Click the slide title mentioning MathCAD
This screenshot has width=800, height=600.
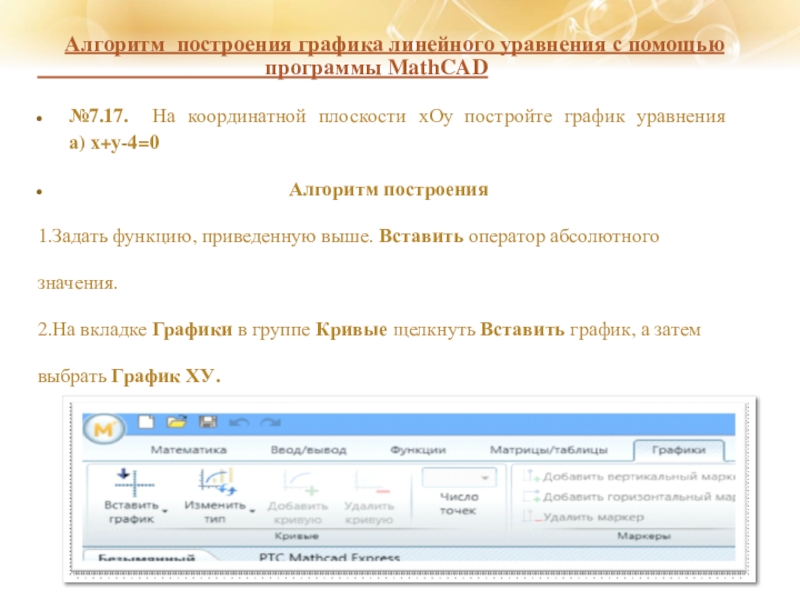[394, 56]
